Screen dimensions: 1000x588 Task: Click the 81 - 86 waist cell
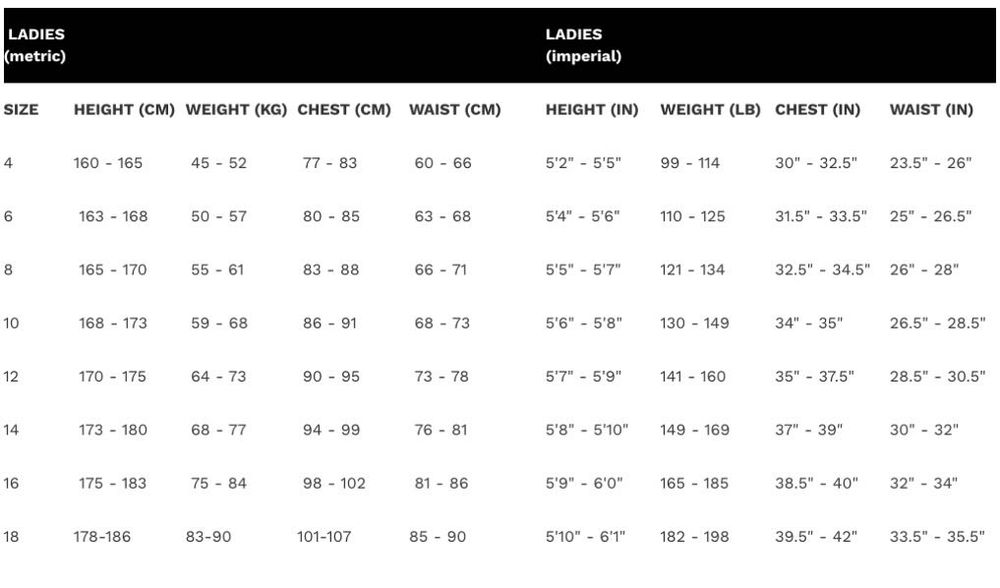(x=440, y=483)
